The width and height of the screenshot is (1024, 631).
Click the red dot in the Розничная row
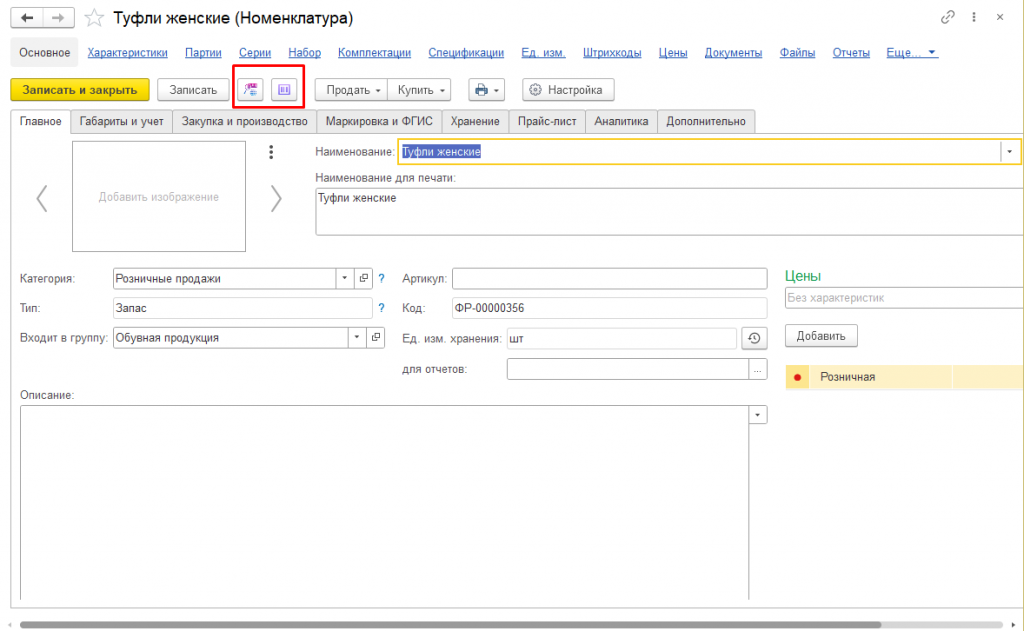tap(797, 378)
